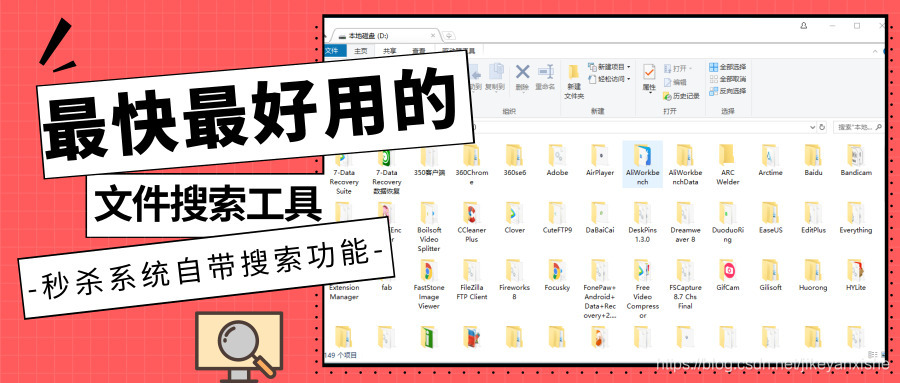Select the FSCapture 8.7 Chs Final folder
900x383 pixels.
(x=684, y=284)
